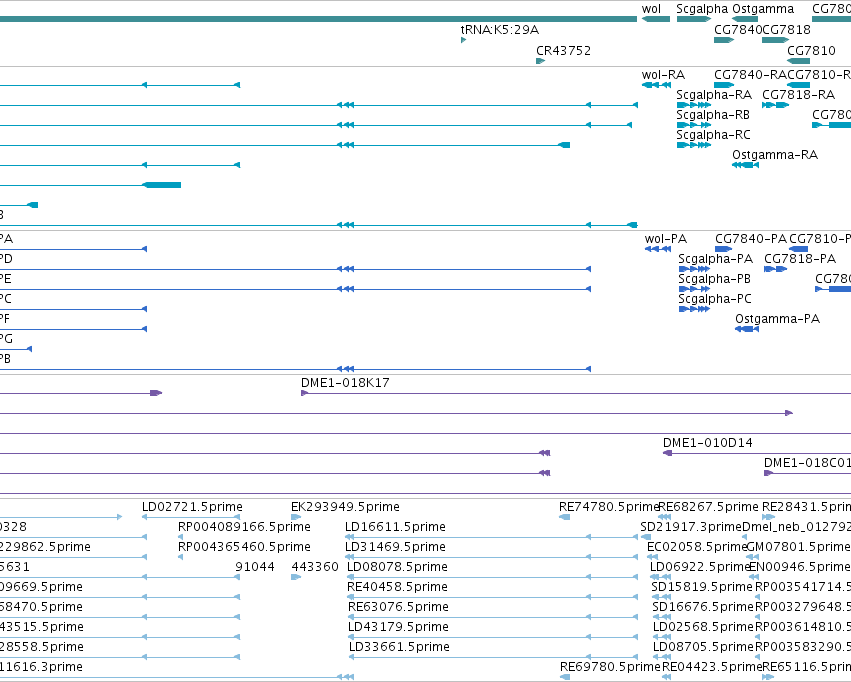851x682 pixels.
Task: Select the CG7840-RA transcript label
Action: click(x=751, y=75)
